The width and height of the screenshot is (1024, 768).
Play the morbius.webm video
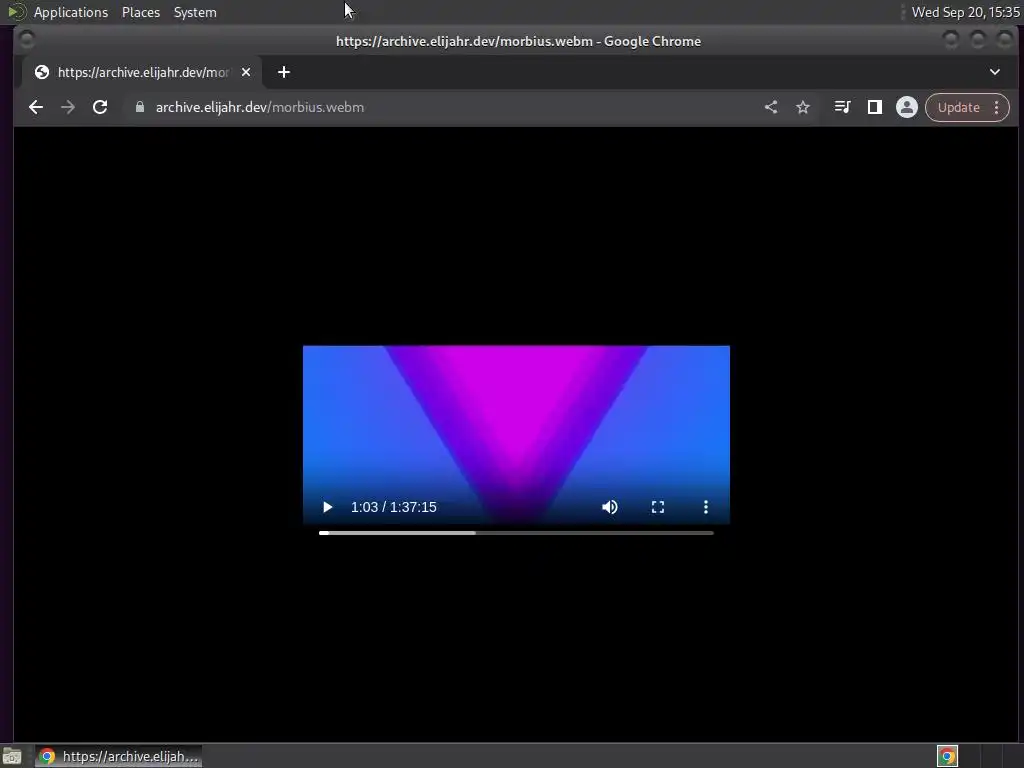(x=327, y=507)
